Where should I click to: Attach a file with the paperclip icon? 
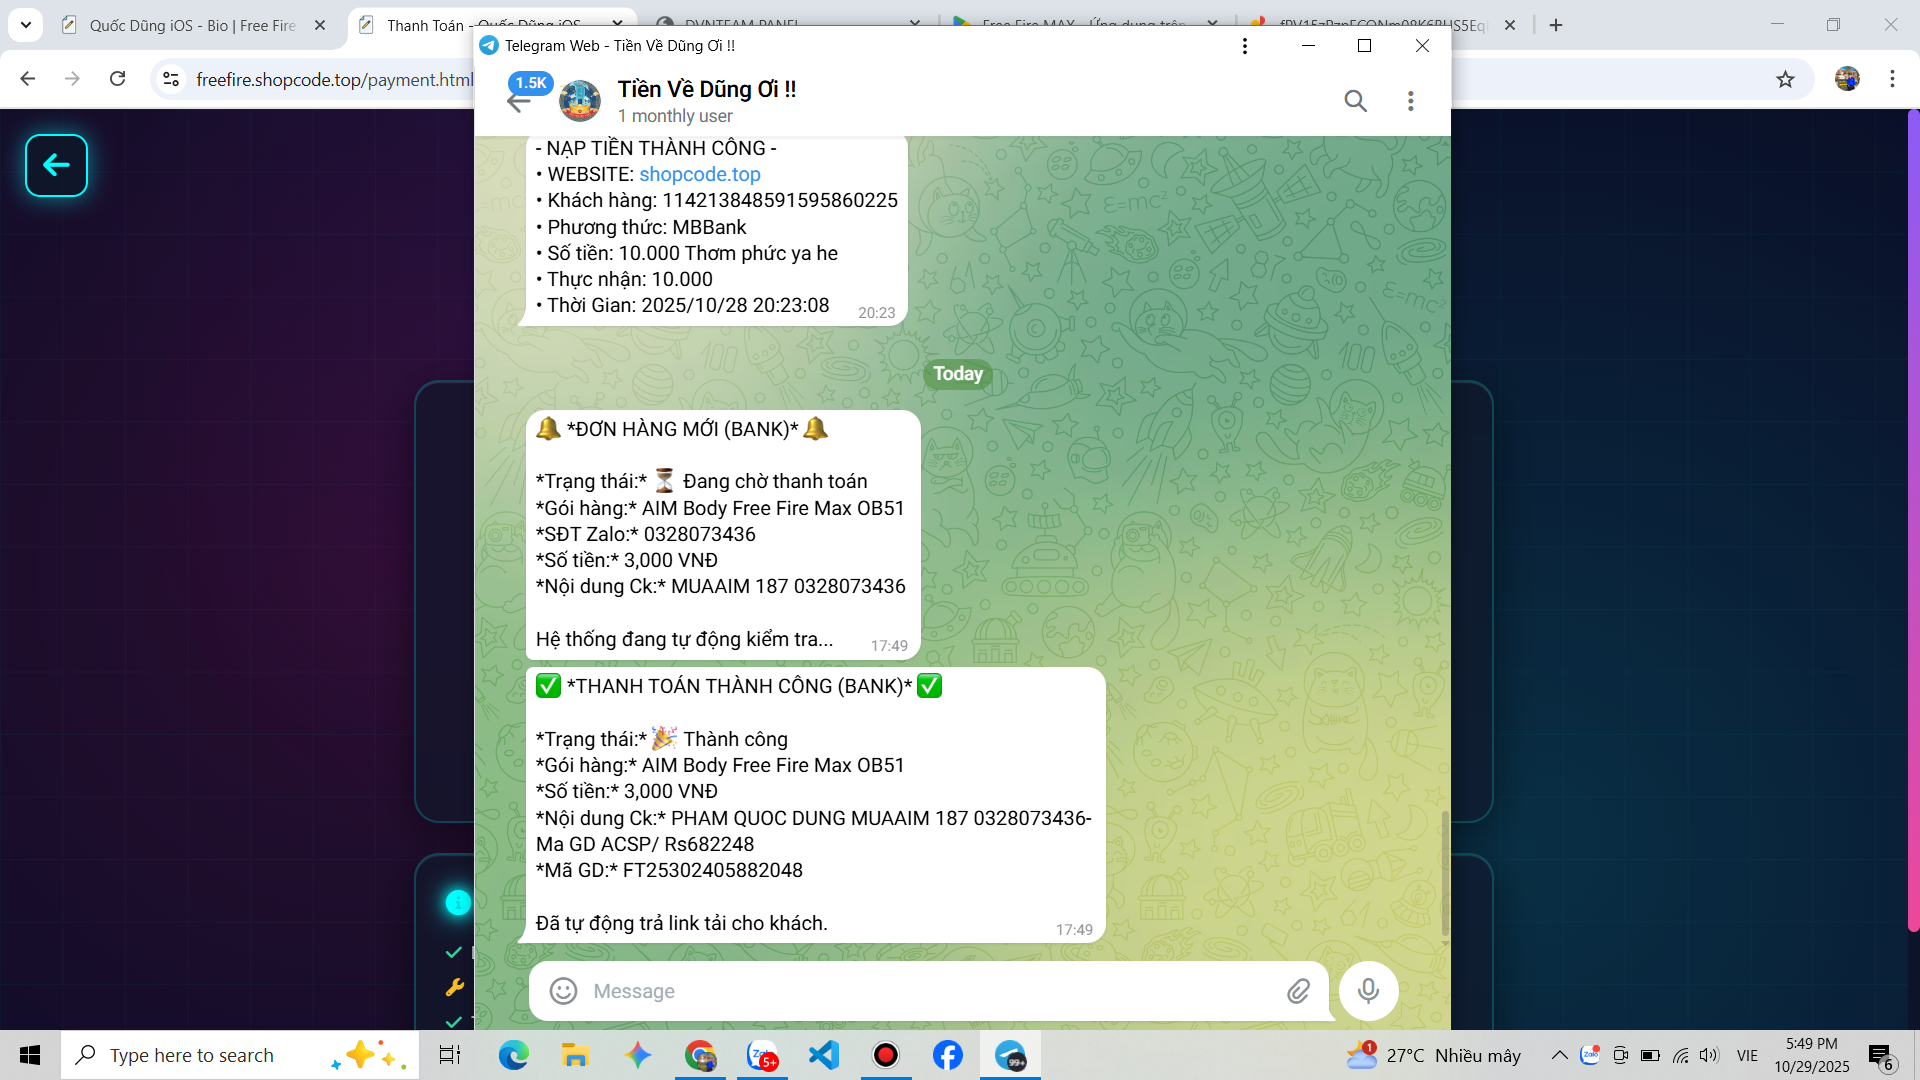tap(1298, 991)
